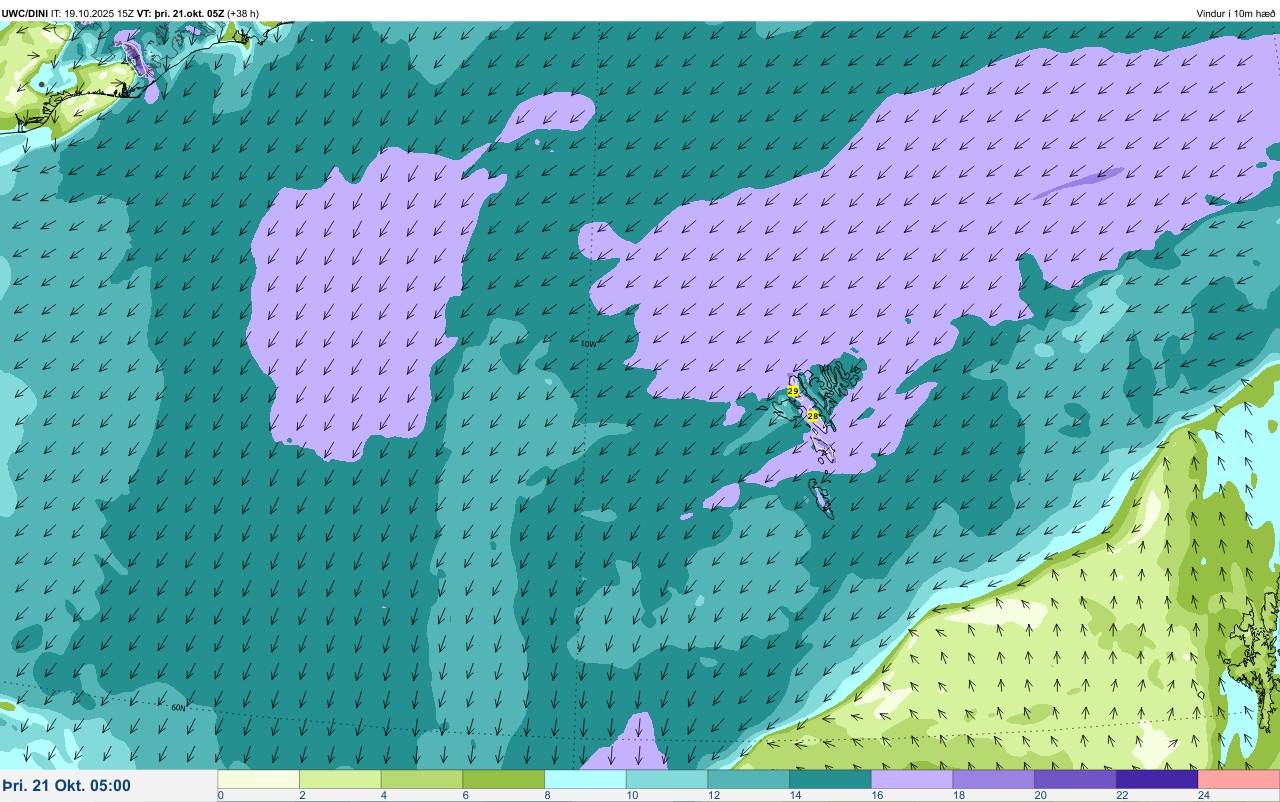Click the '60N' latitude label

pos(178,707)
